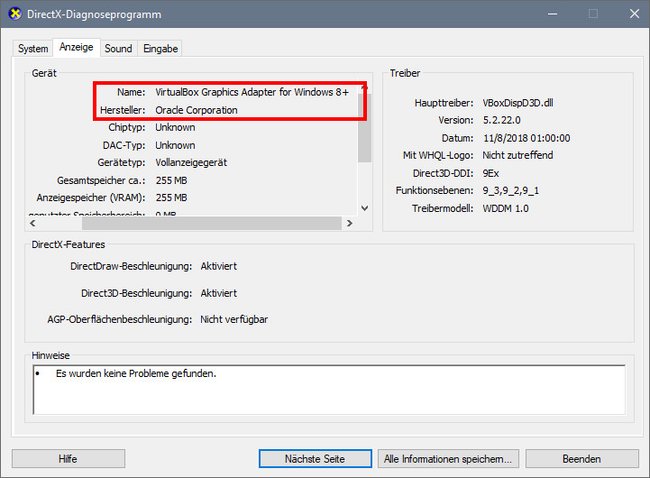The width and height of the screenshot is (650, 478).
Task: Click the 'Version:' label in Treiber group
Action: [x=456, y=120]
